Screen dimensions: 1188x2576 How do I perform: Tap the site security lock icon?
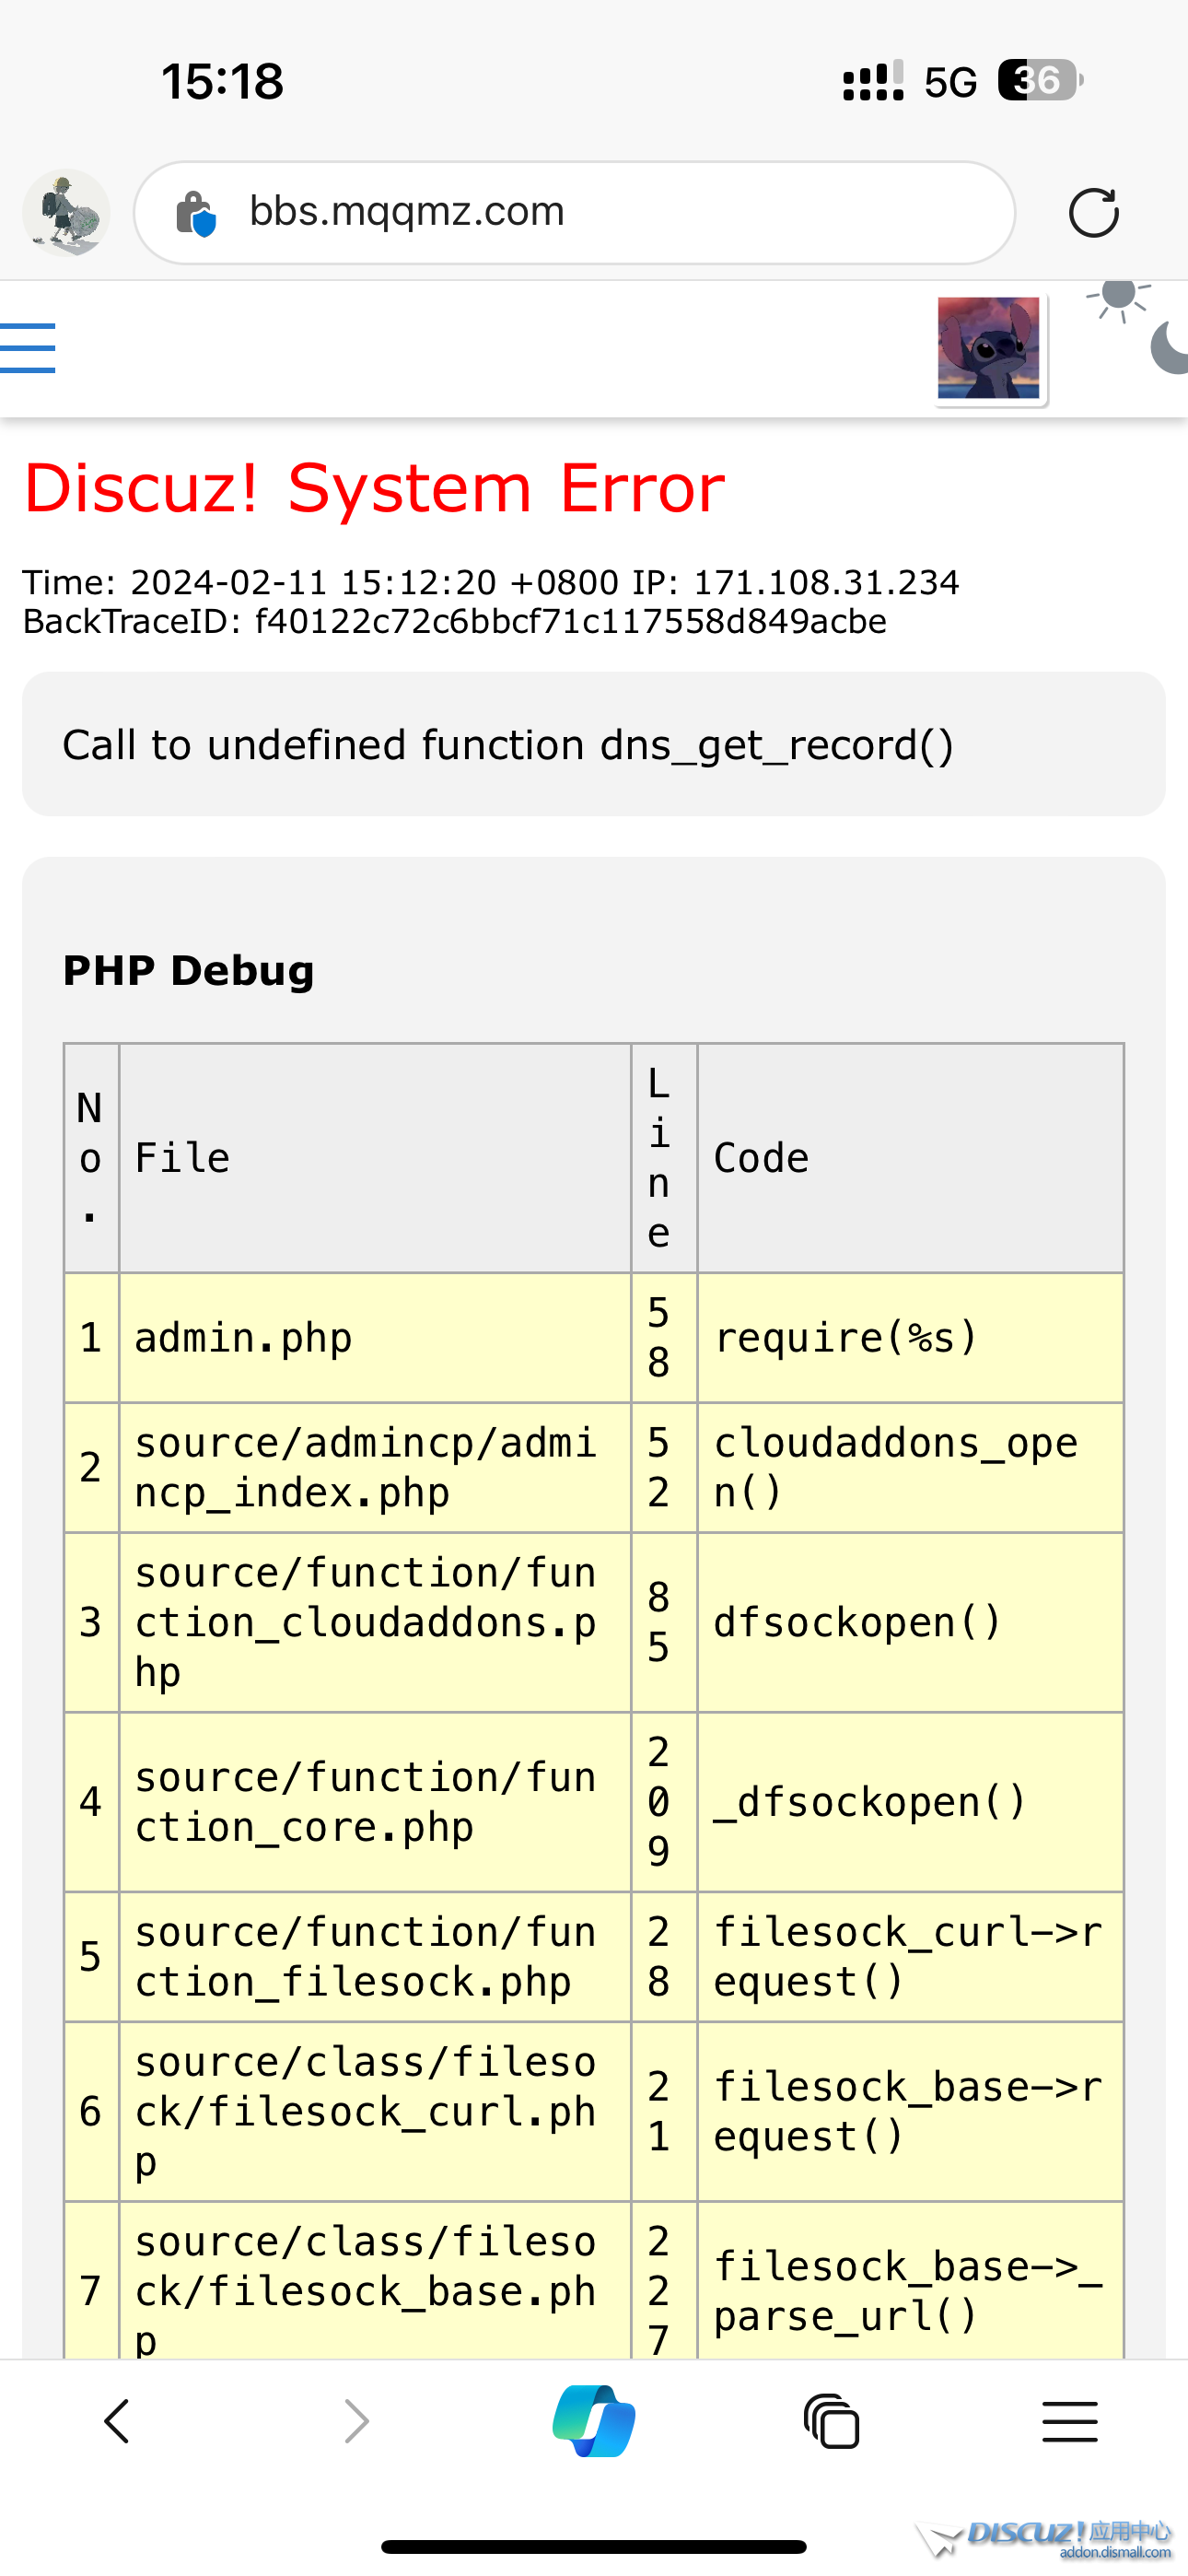tap(195, 213)
